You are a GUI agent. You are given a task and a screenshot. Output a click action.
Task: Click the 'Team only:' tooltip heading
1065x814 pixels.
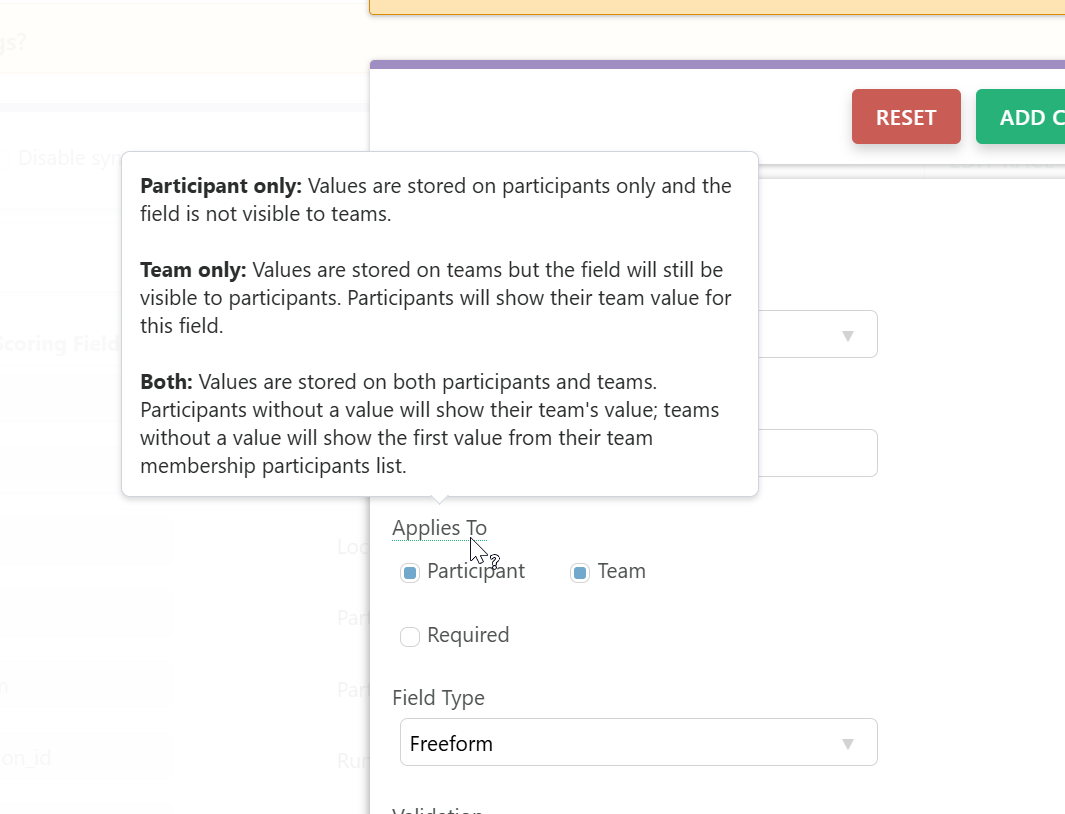pyautogui.click(x=193, y=270)
